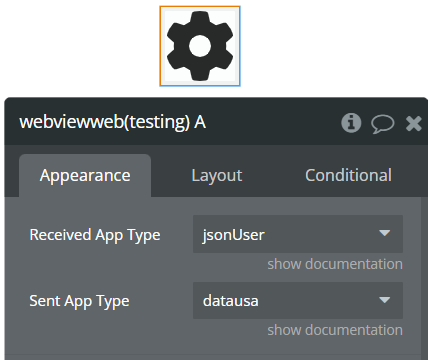Open the comment bubble icon
Viewport: 428px width, 360px height.
click(383, 124)
